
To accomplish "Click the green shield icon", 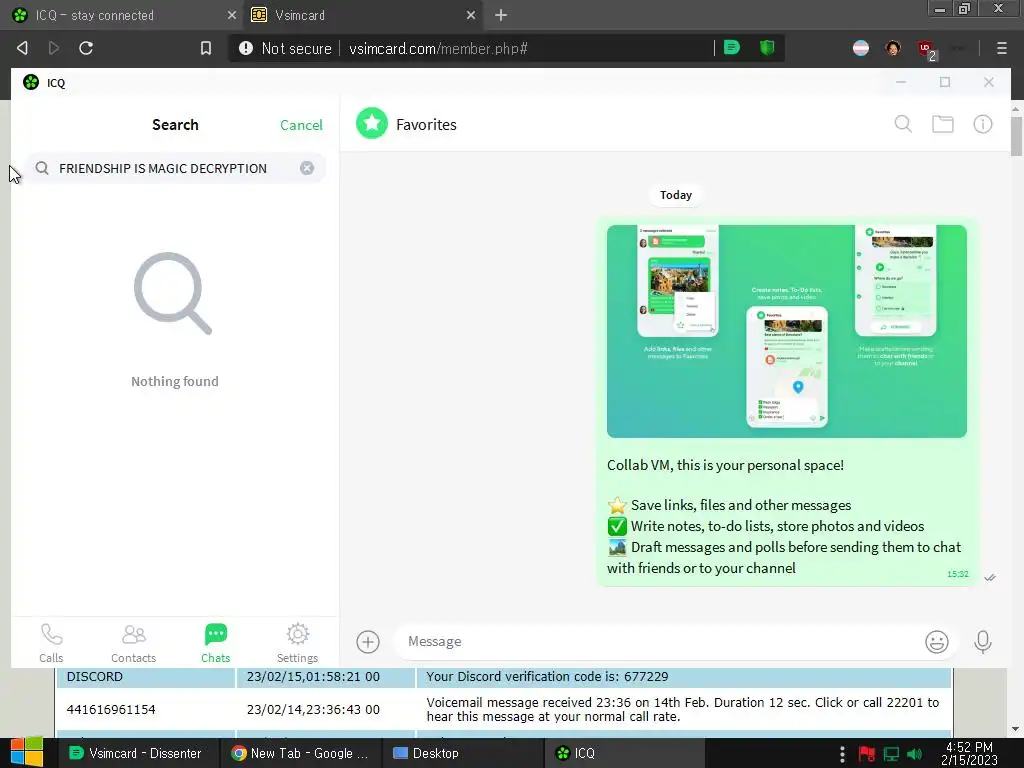I will 767,48.
